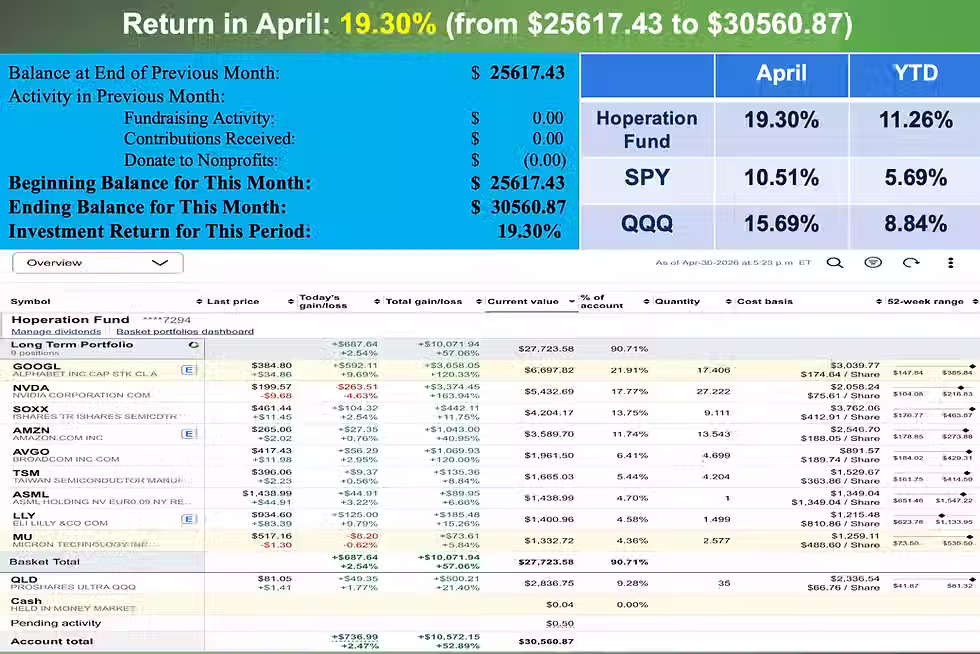Click the GOOGL 52-week range bar
This screenshot has width=980, height=654.
pos(933,370)
